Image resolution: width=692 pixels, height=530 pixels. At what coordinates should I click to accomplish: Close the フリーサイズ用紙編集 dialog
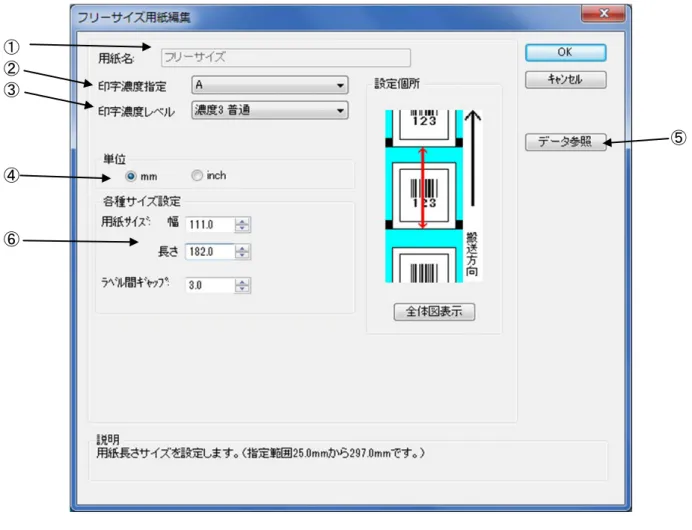tap(603, 14)
